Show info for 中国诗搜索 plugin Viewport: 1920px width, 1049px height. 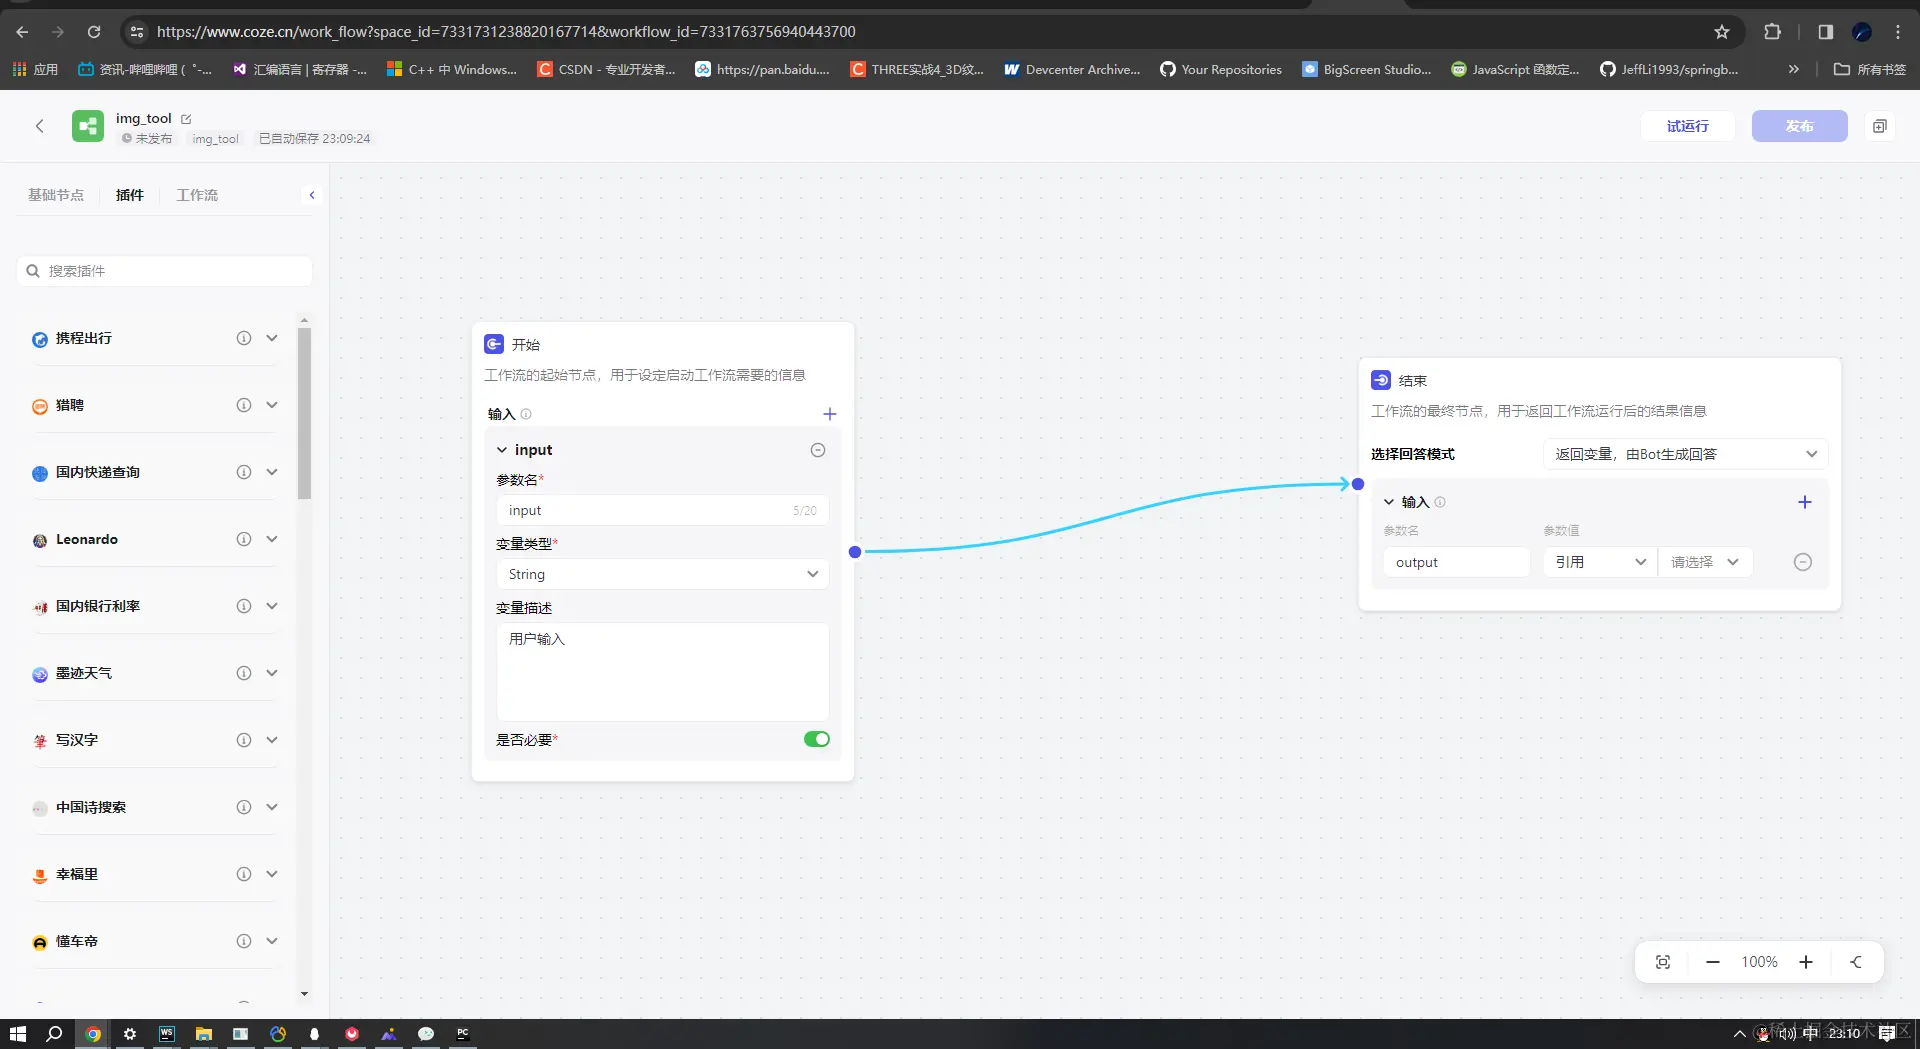[243, 807]
